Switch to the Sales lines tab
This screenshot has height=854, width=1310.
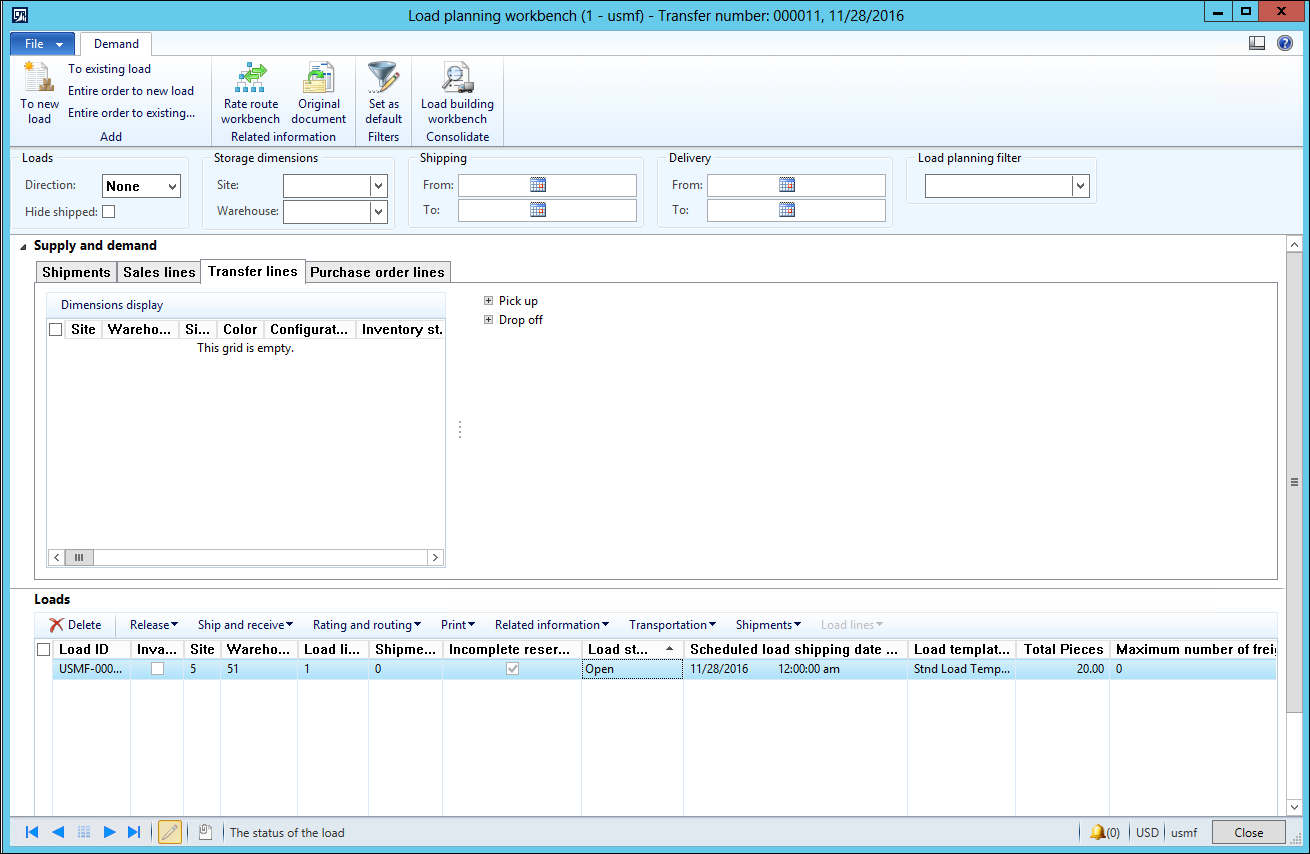(x=159, y=272)
